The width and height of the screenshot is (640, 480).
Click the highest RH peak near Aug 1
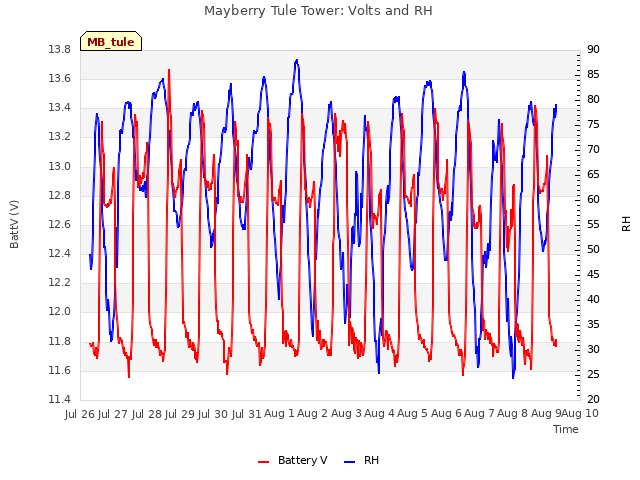(x=297, y=60)
